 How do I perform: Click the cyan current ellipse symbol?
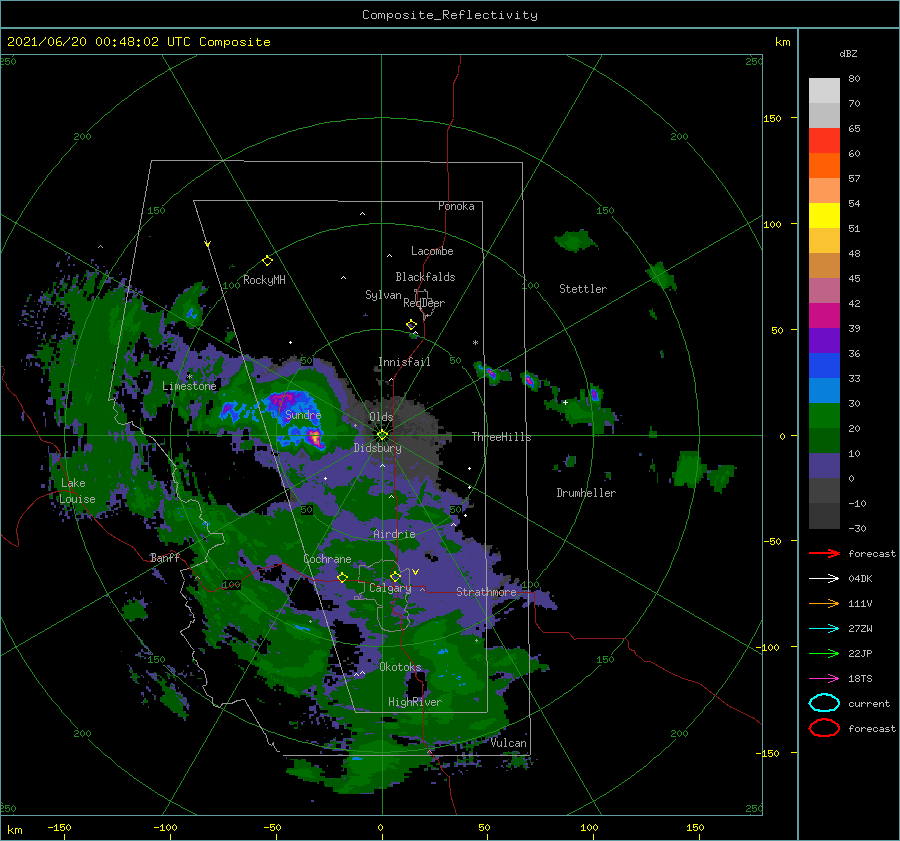(x=824, y=703)
